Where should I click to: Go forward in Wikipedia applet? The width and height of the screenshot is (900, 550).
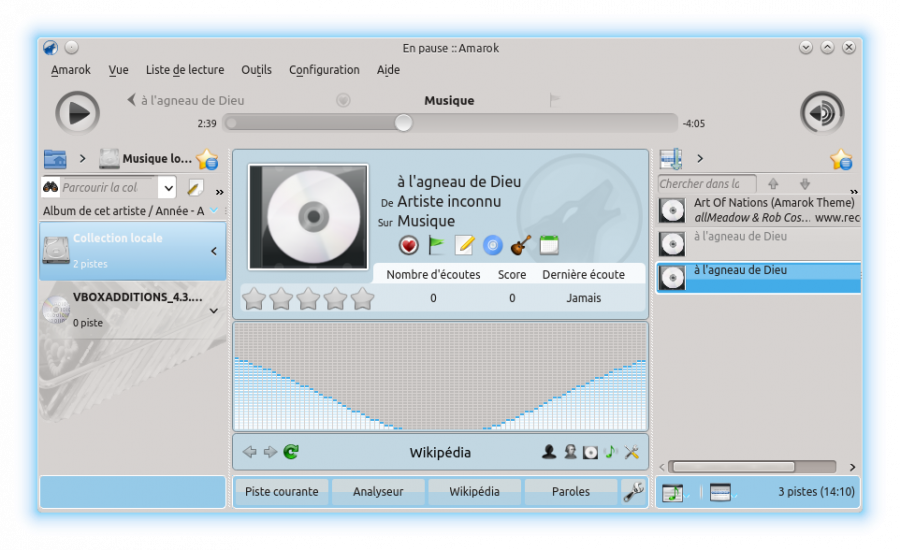click(270, 452)
